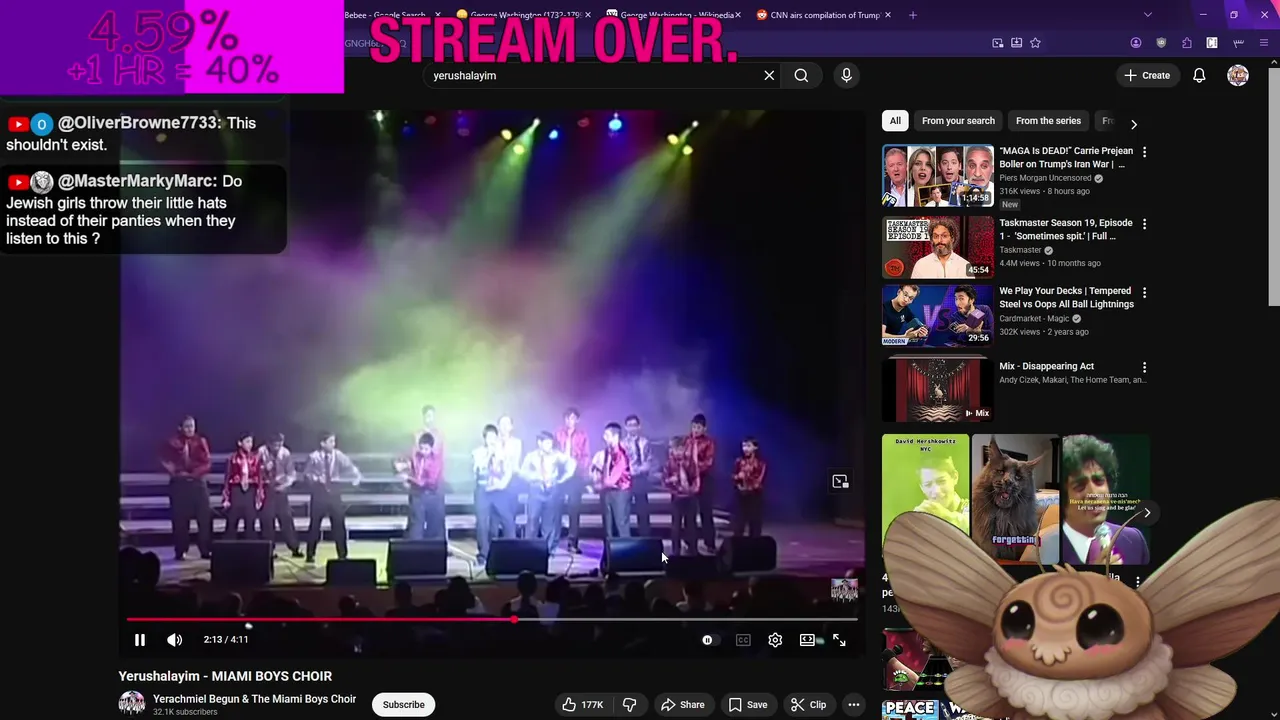Image resolution: width=1280 pixels, height=720 pixels.
Task: Open options for MAGA Is DEAD video
Action: point(1144,152)
